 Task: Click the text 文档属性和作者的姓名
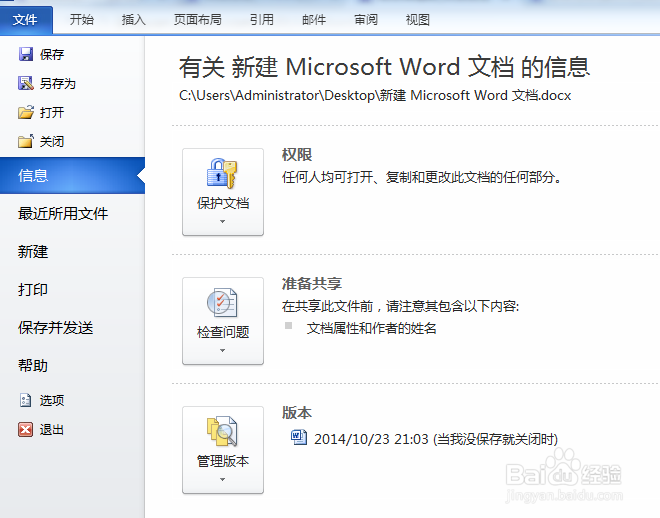click(371, 328)
